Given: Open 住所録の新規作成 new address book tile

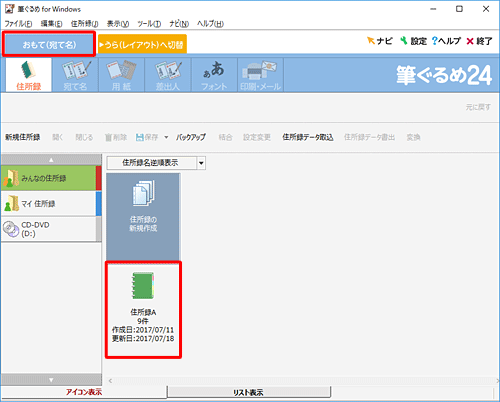Looking at the screenshot, I should [x=143, y=217].
